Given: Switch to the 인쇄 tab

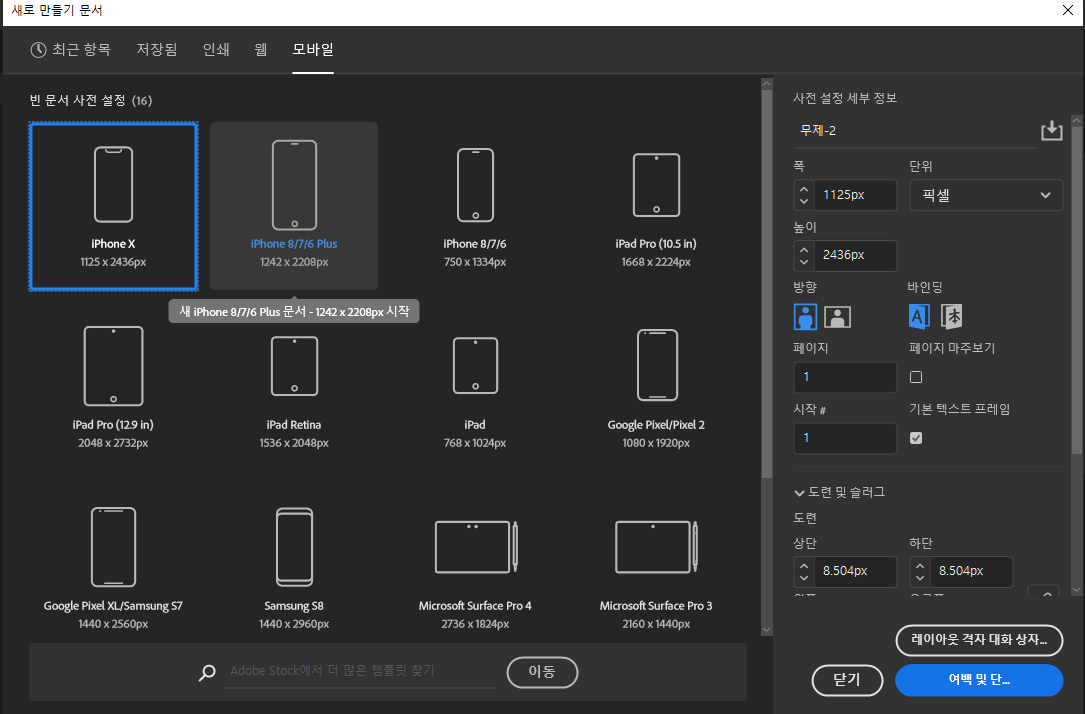Looking at the screenshot, I should click(x=216, y=50).
